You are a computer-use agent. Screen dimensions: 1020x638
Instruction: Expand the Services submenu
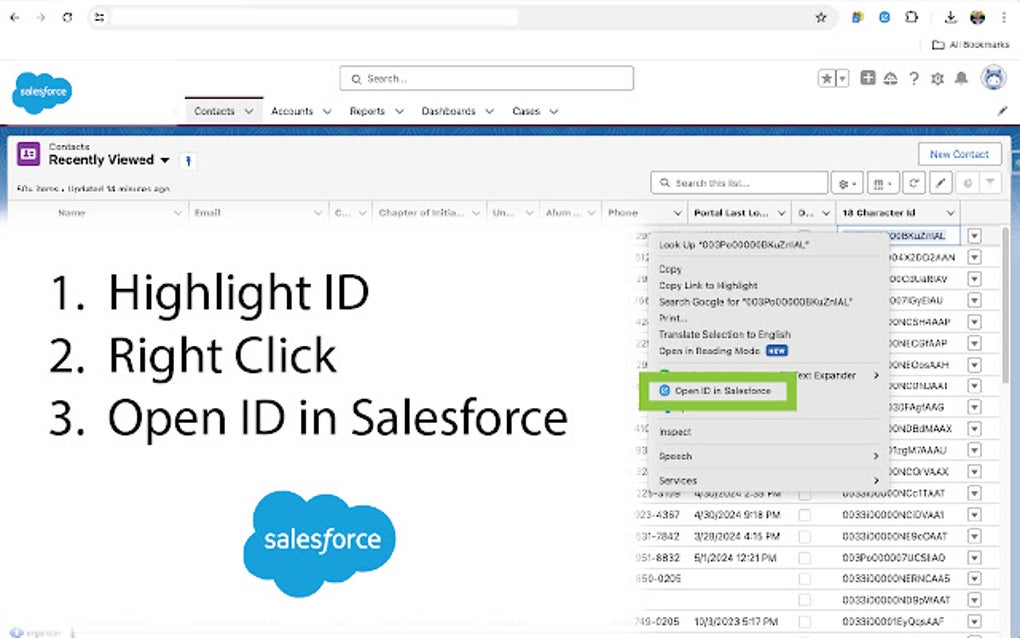pyautogui.click(x=769, y=481)
